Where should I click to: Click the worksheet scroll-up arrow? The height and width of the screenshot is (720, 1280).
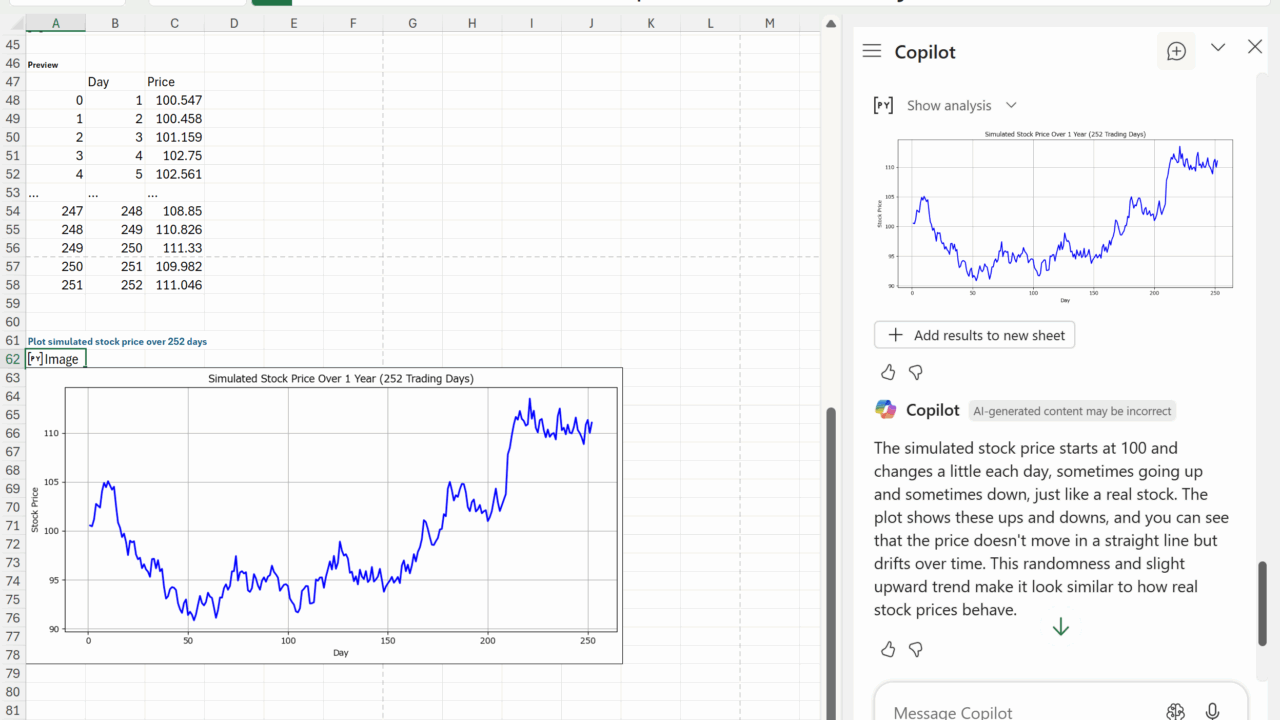pos(830,23)
